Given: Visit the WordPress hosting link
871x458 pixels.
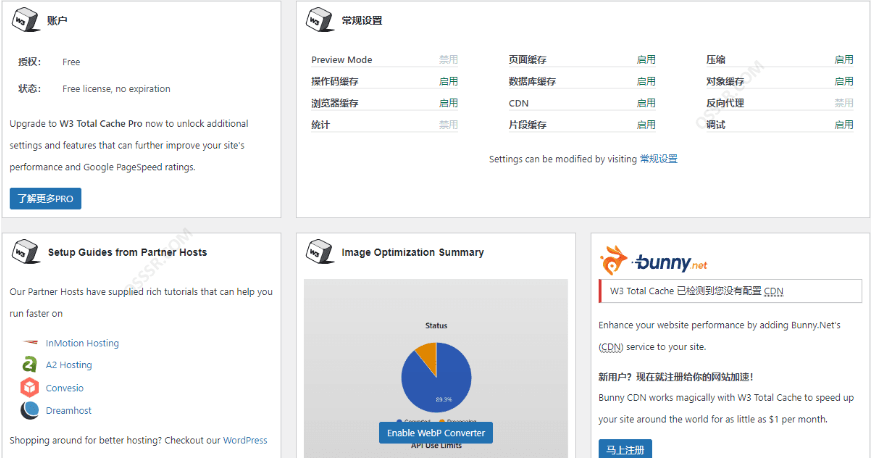Looking at the screenshot, I should point(245,440).
